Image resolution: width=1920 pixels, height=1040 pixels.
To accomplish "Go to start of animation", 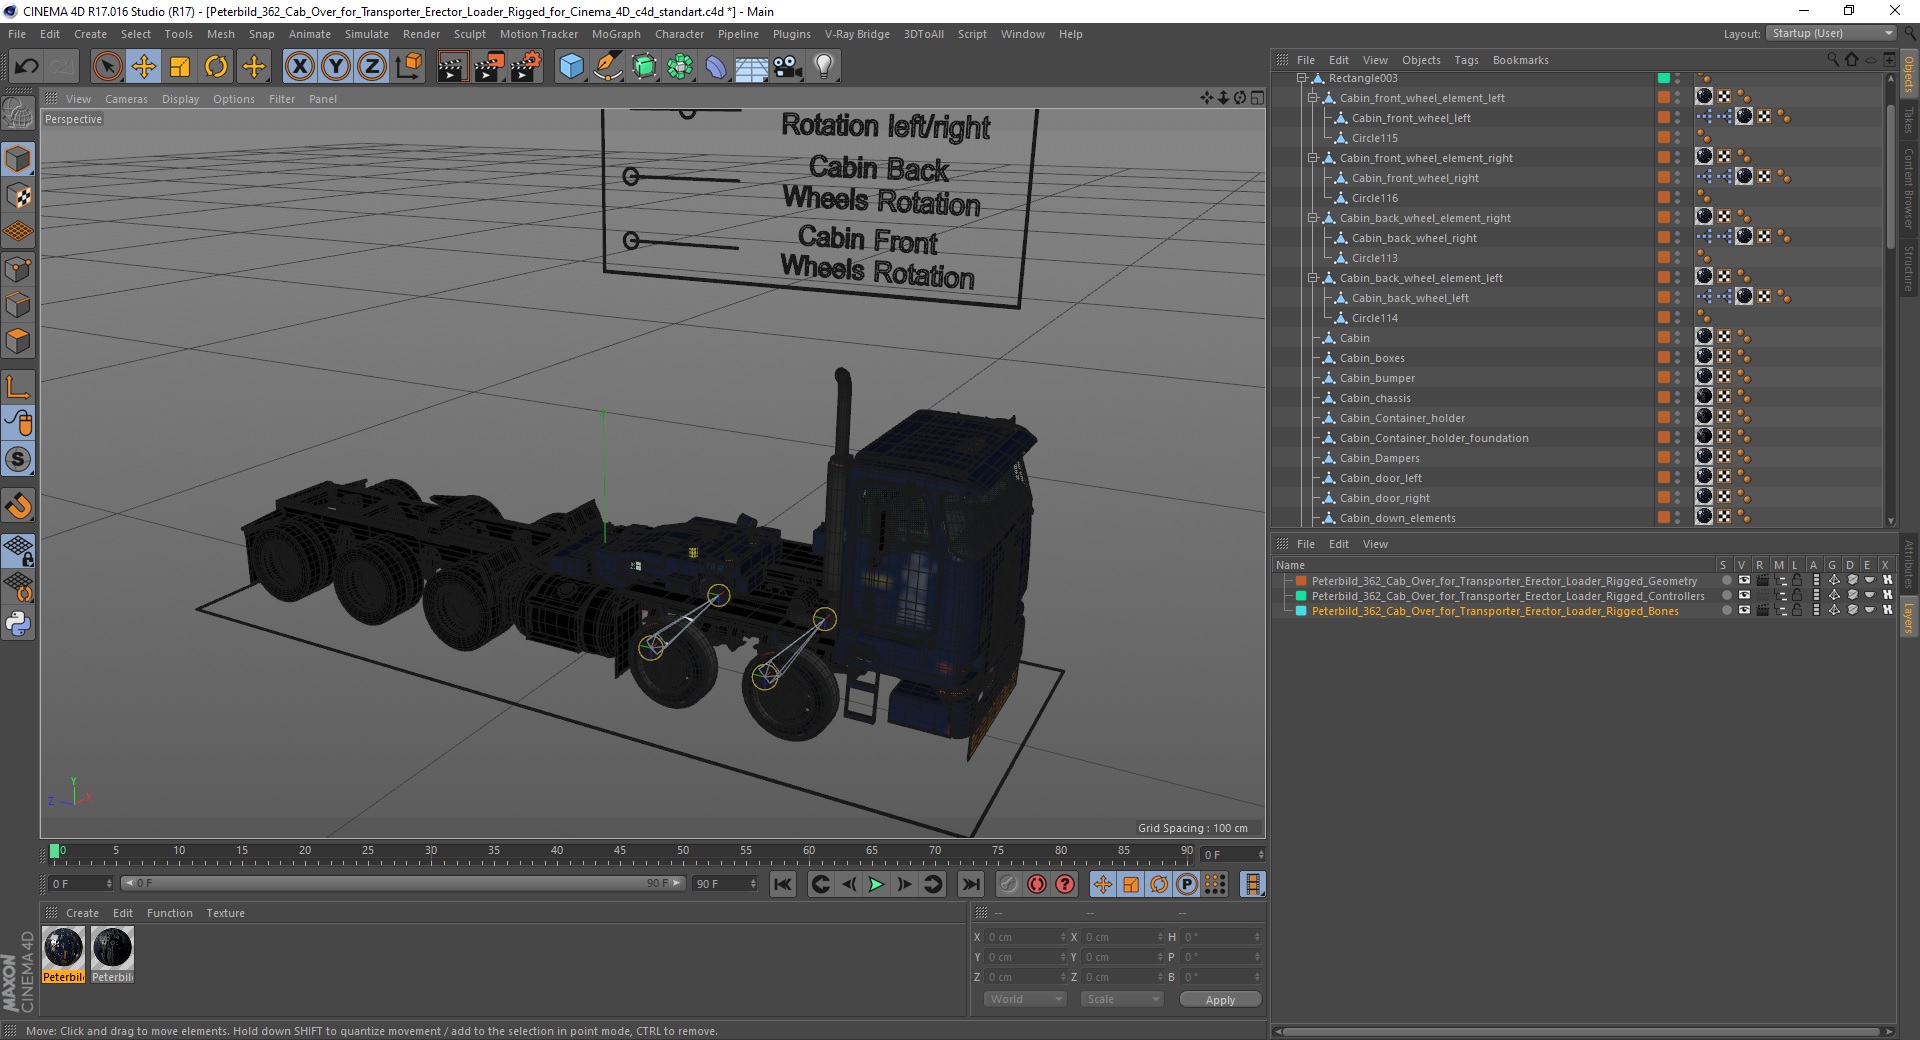I will [783, 884].
